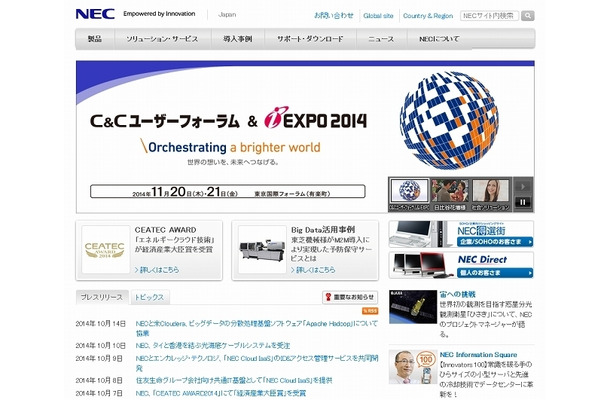610x400 pixels.
Task: Click the 重要なお知らせ button
Action: [350, 297]
